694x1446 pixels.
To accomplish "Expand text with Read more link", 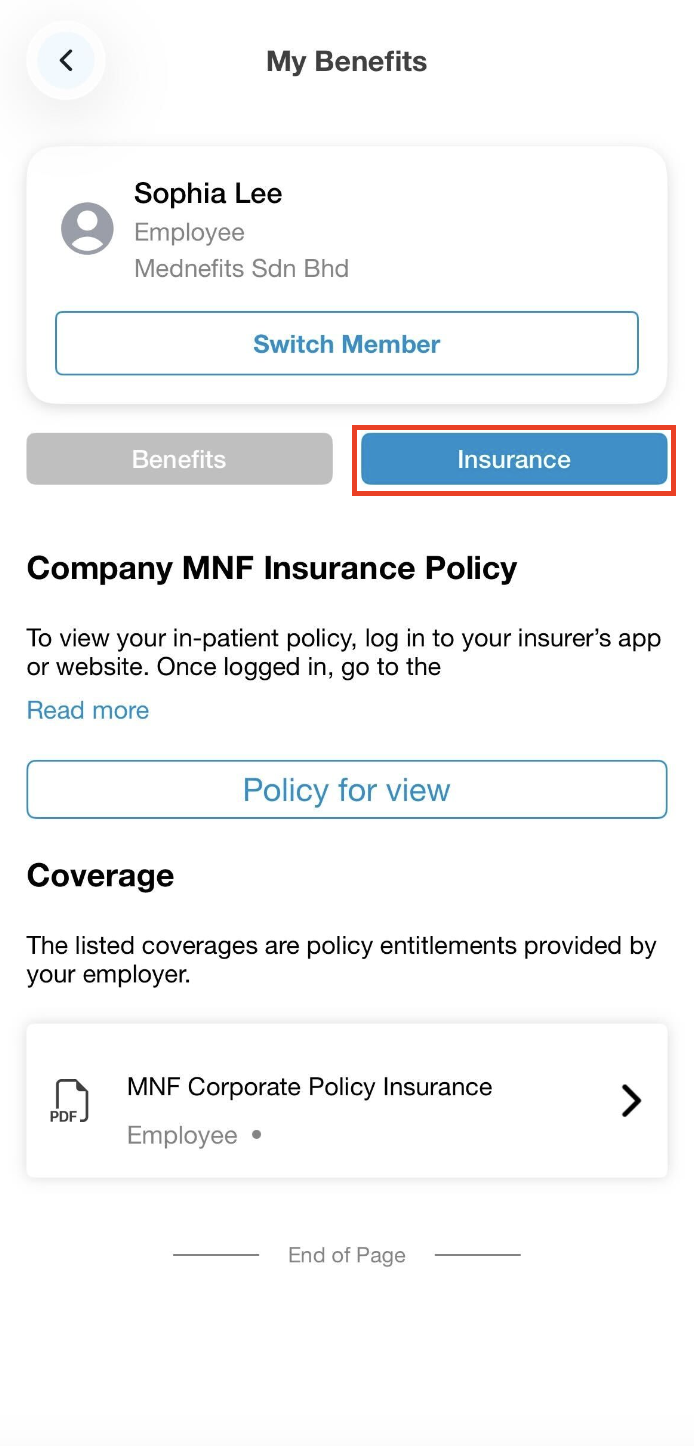I will (88, 710).
